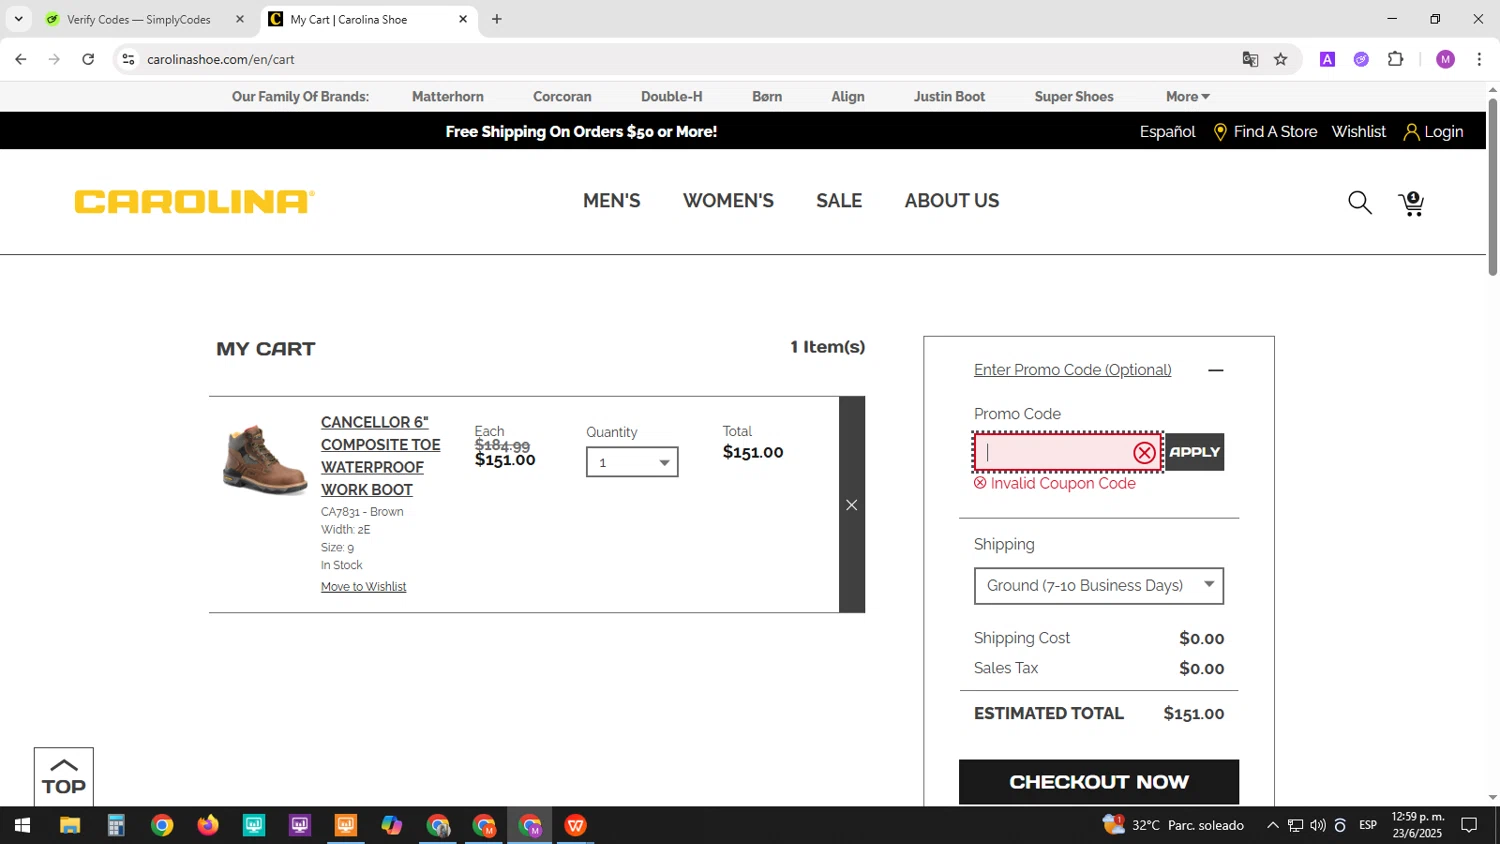This screenshot has height=844, width=1500.
Task: Open the Shipping method dropdown
Action: coord(1099,586)
